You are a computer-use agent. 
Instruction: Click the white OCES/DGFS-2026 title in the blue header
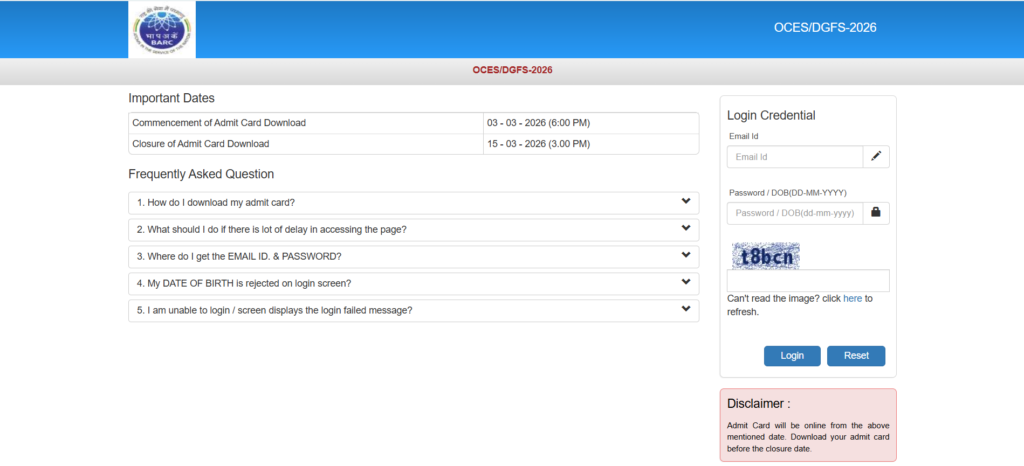click(825, 27)
